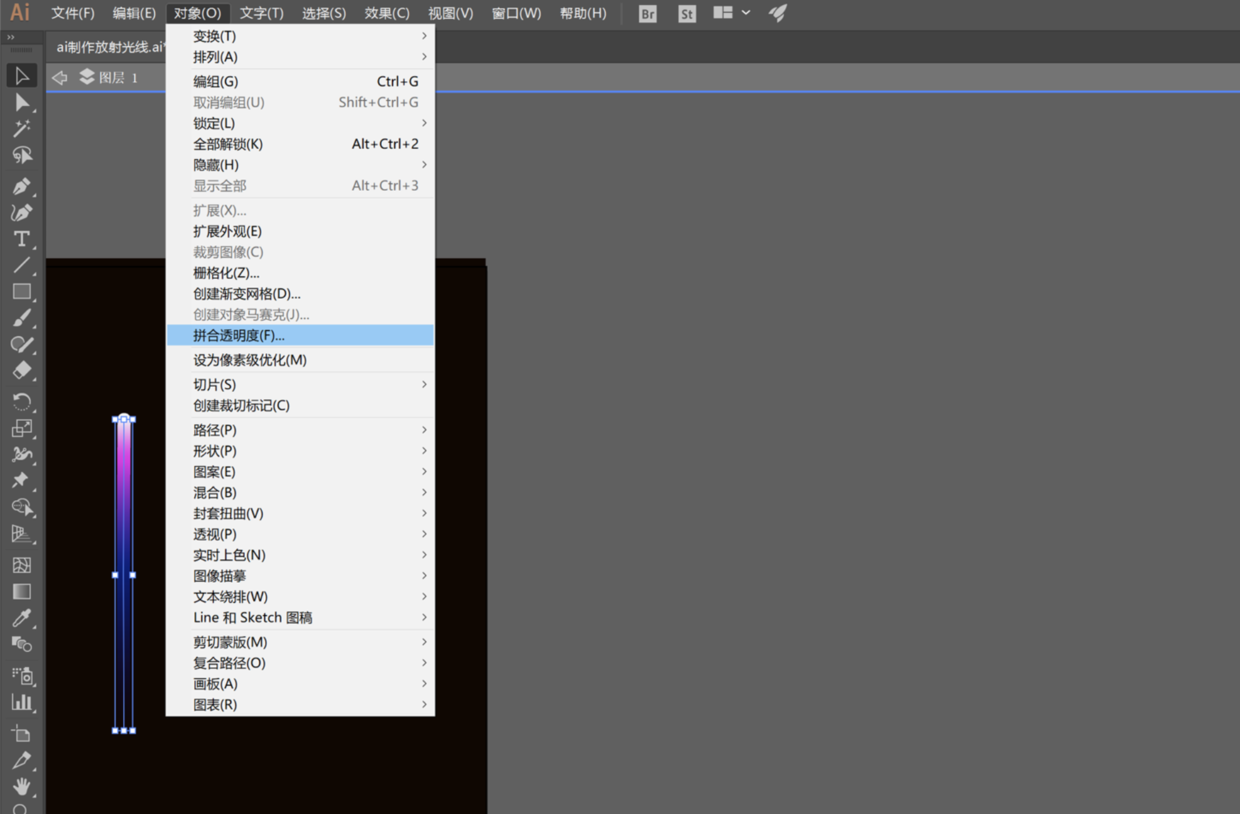
Task: Select the Scale tool
Action: pos(22,428)
